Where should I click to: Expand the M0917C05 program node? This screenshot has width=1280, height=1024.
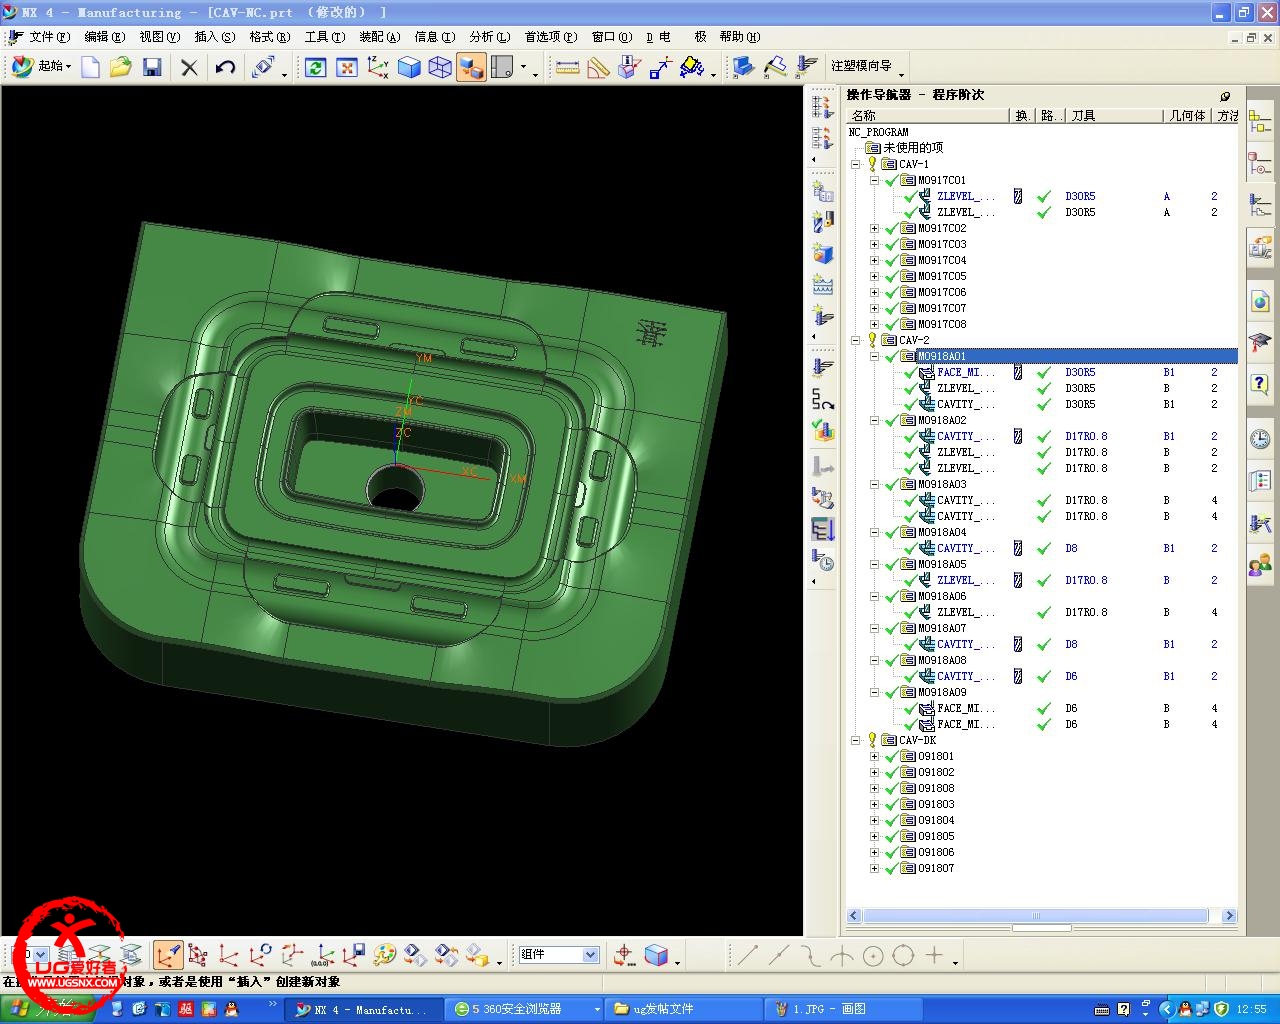point(875,276)
